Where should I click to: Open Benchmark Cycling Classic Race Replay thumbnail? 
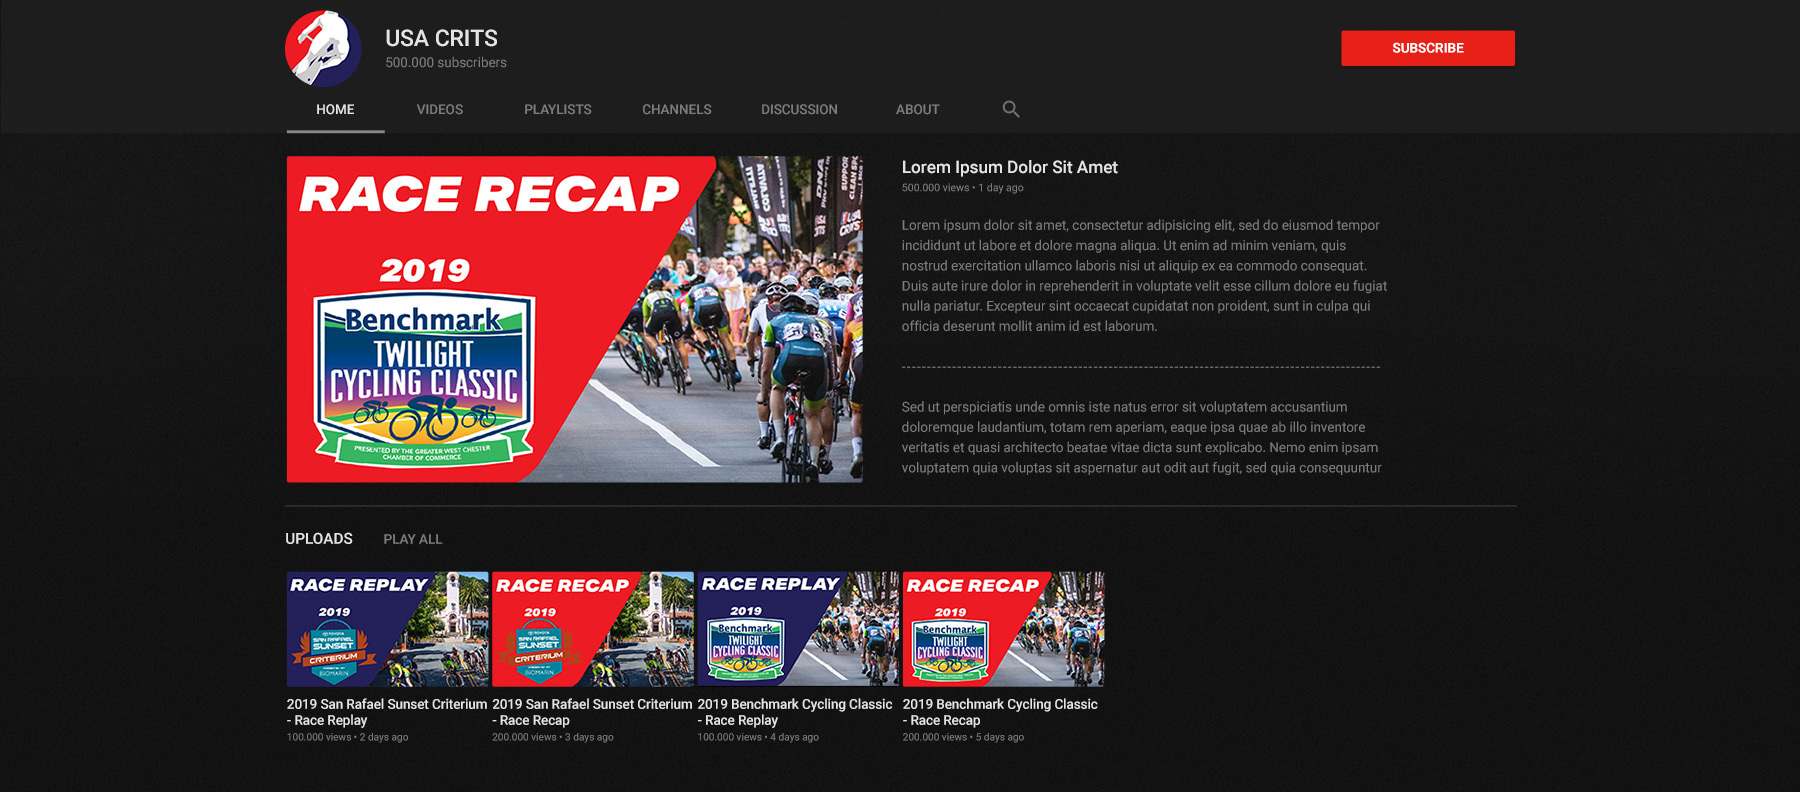[798, 629]
